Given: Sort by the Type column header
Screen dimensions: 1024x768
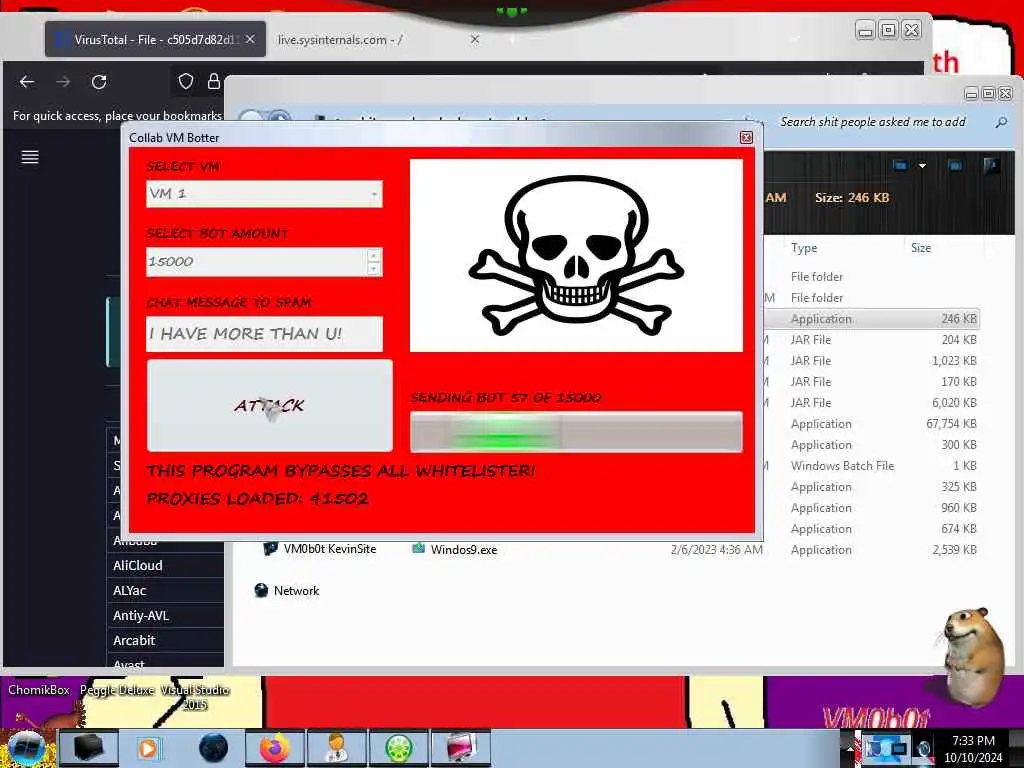Looking at the screenshot, I should [x=804, y=248].
